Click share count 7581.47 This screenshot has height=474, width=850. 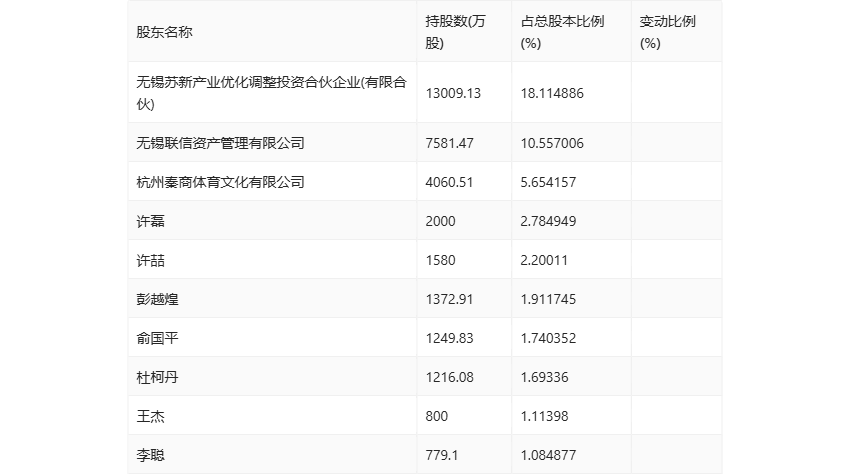(x=449, y=143)
